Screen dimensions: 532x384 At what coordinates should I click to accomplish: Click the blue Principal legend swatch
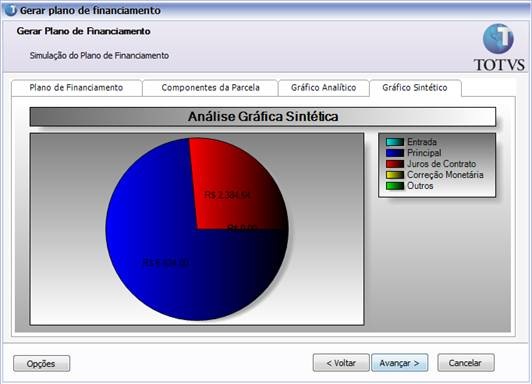point(395,153)
